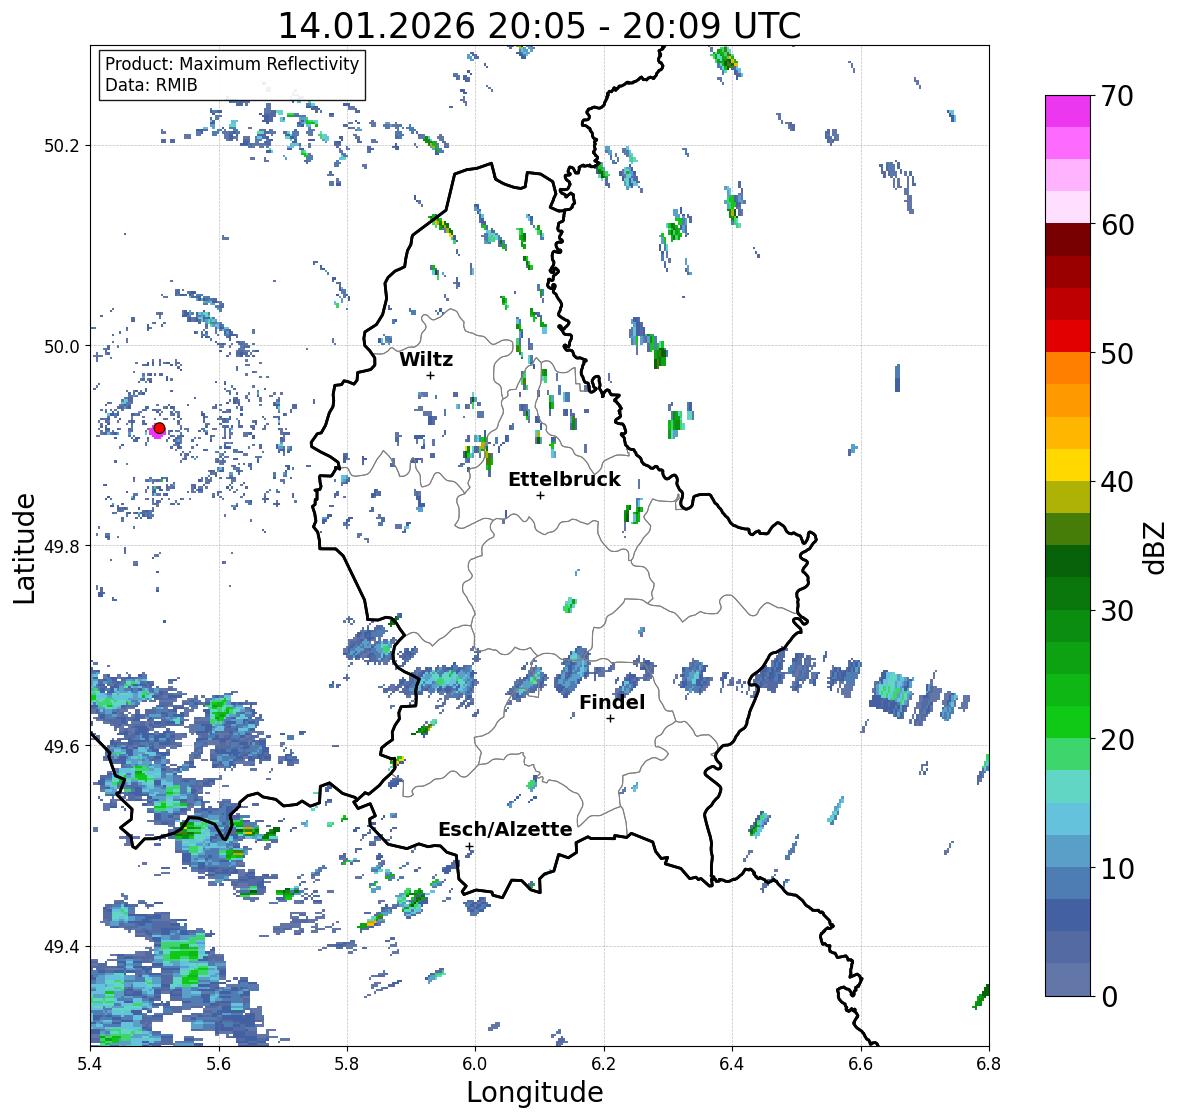Click the 'Data: RMIB' text
Screen dimensions: 1179x1117
pyautogui.click(x=151, y=85)
